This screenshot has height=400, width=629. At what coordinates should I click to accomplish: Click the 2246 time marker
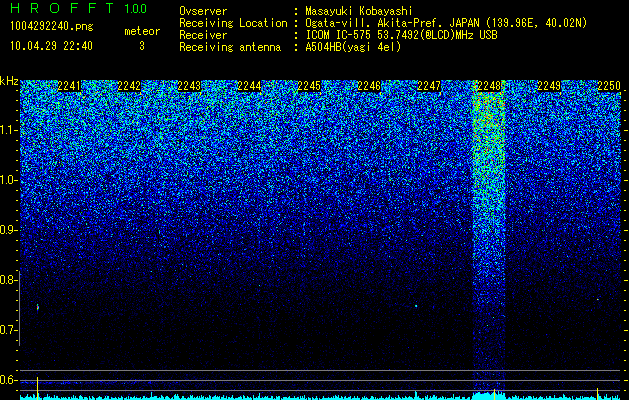369,86
